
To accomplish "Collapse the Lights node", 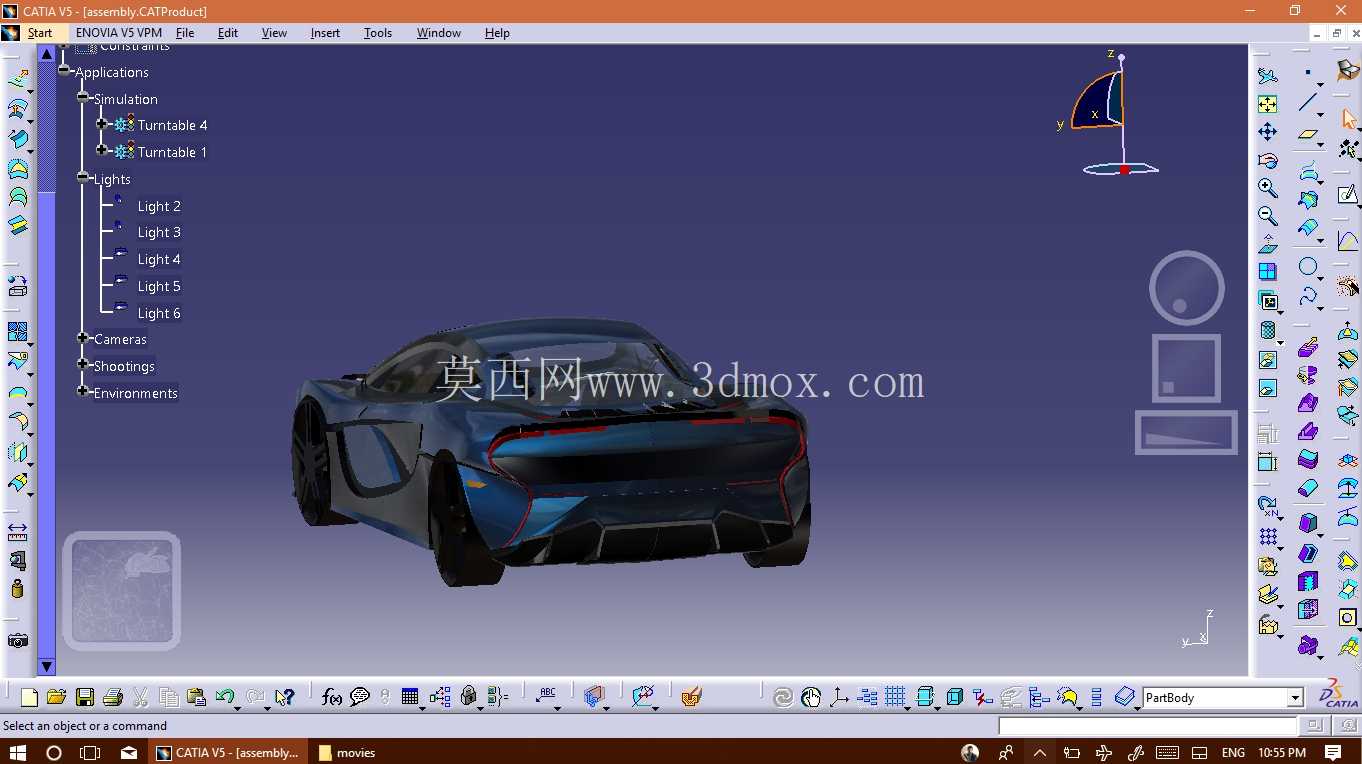I will tap(84, 178).
